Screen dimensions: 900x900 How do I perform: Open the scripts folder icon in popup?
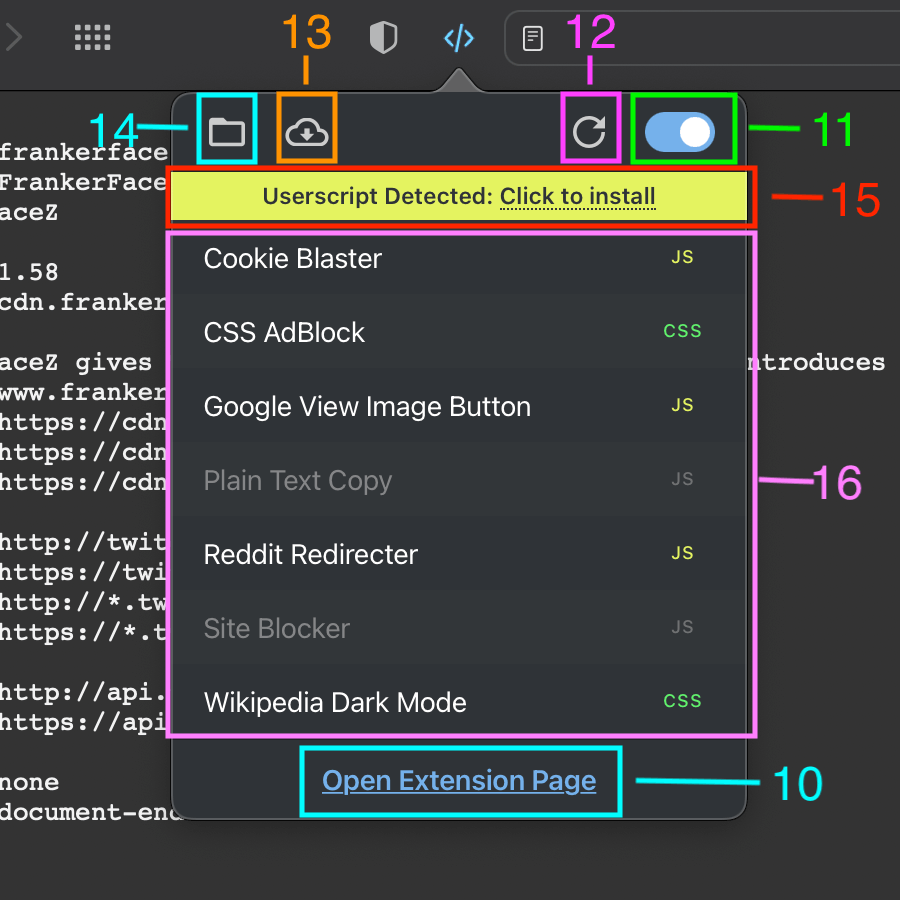[x=227, y=131]
